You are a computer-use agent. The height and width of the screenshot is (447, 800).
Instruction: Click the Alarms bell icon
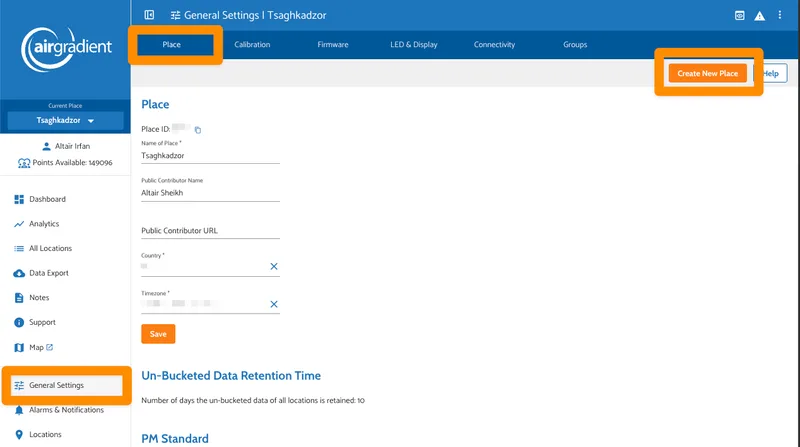tap(19, 410)
